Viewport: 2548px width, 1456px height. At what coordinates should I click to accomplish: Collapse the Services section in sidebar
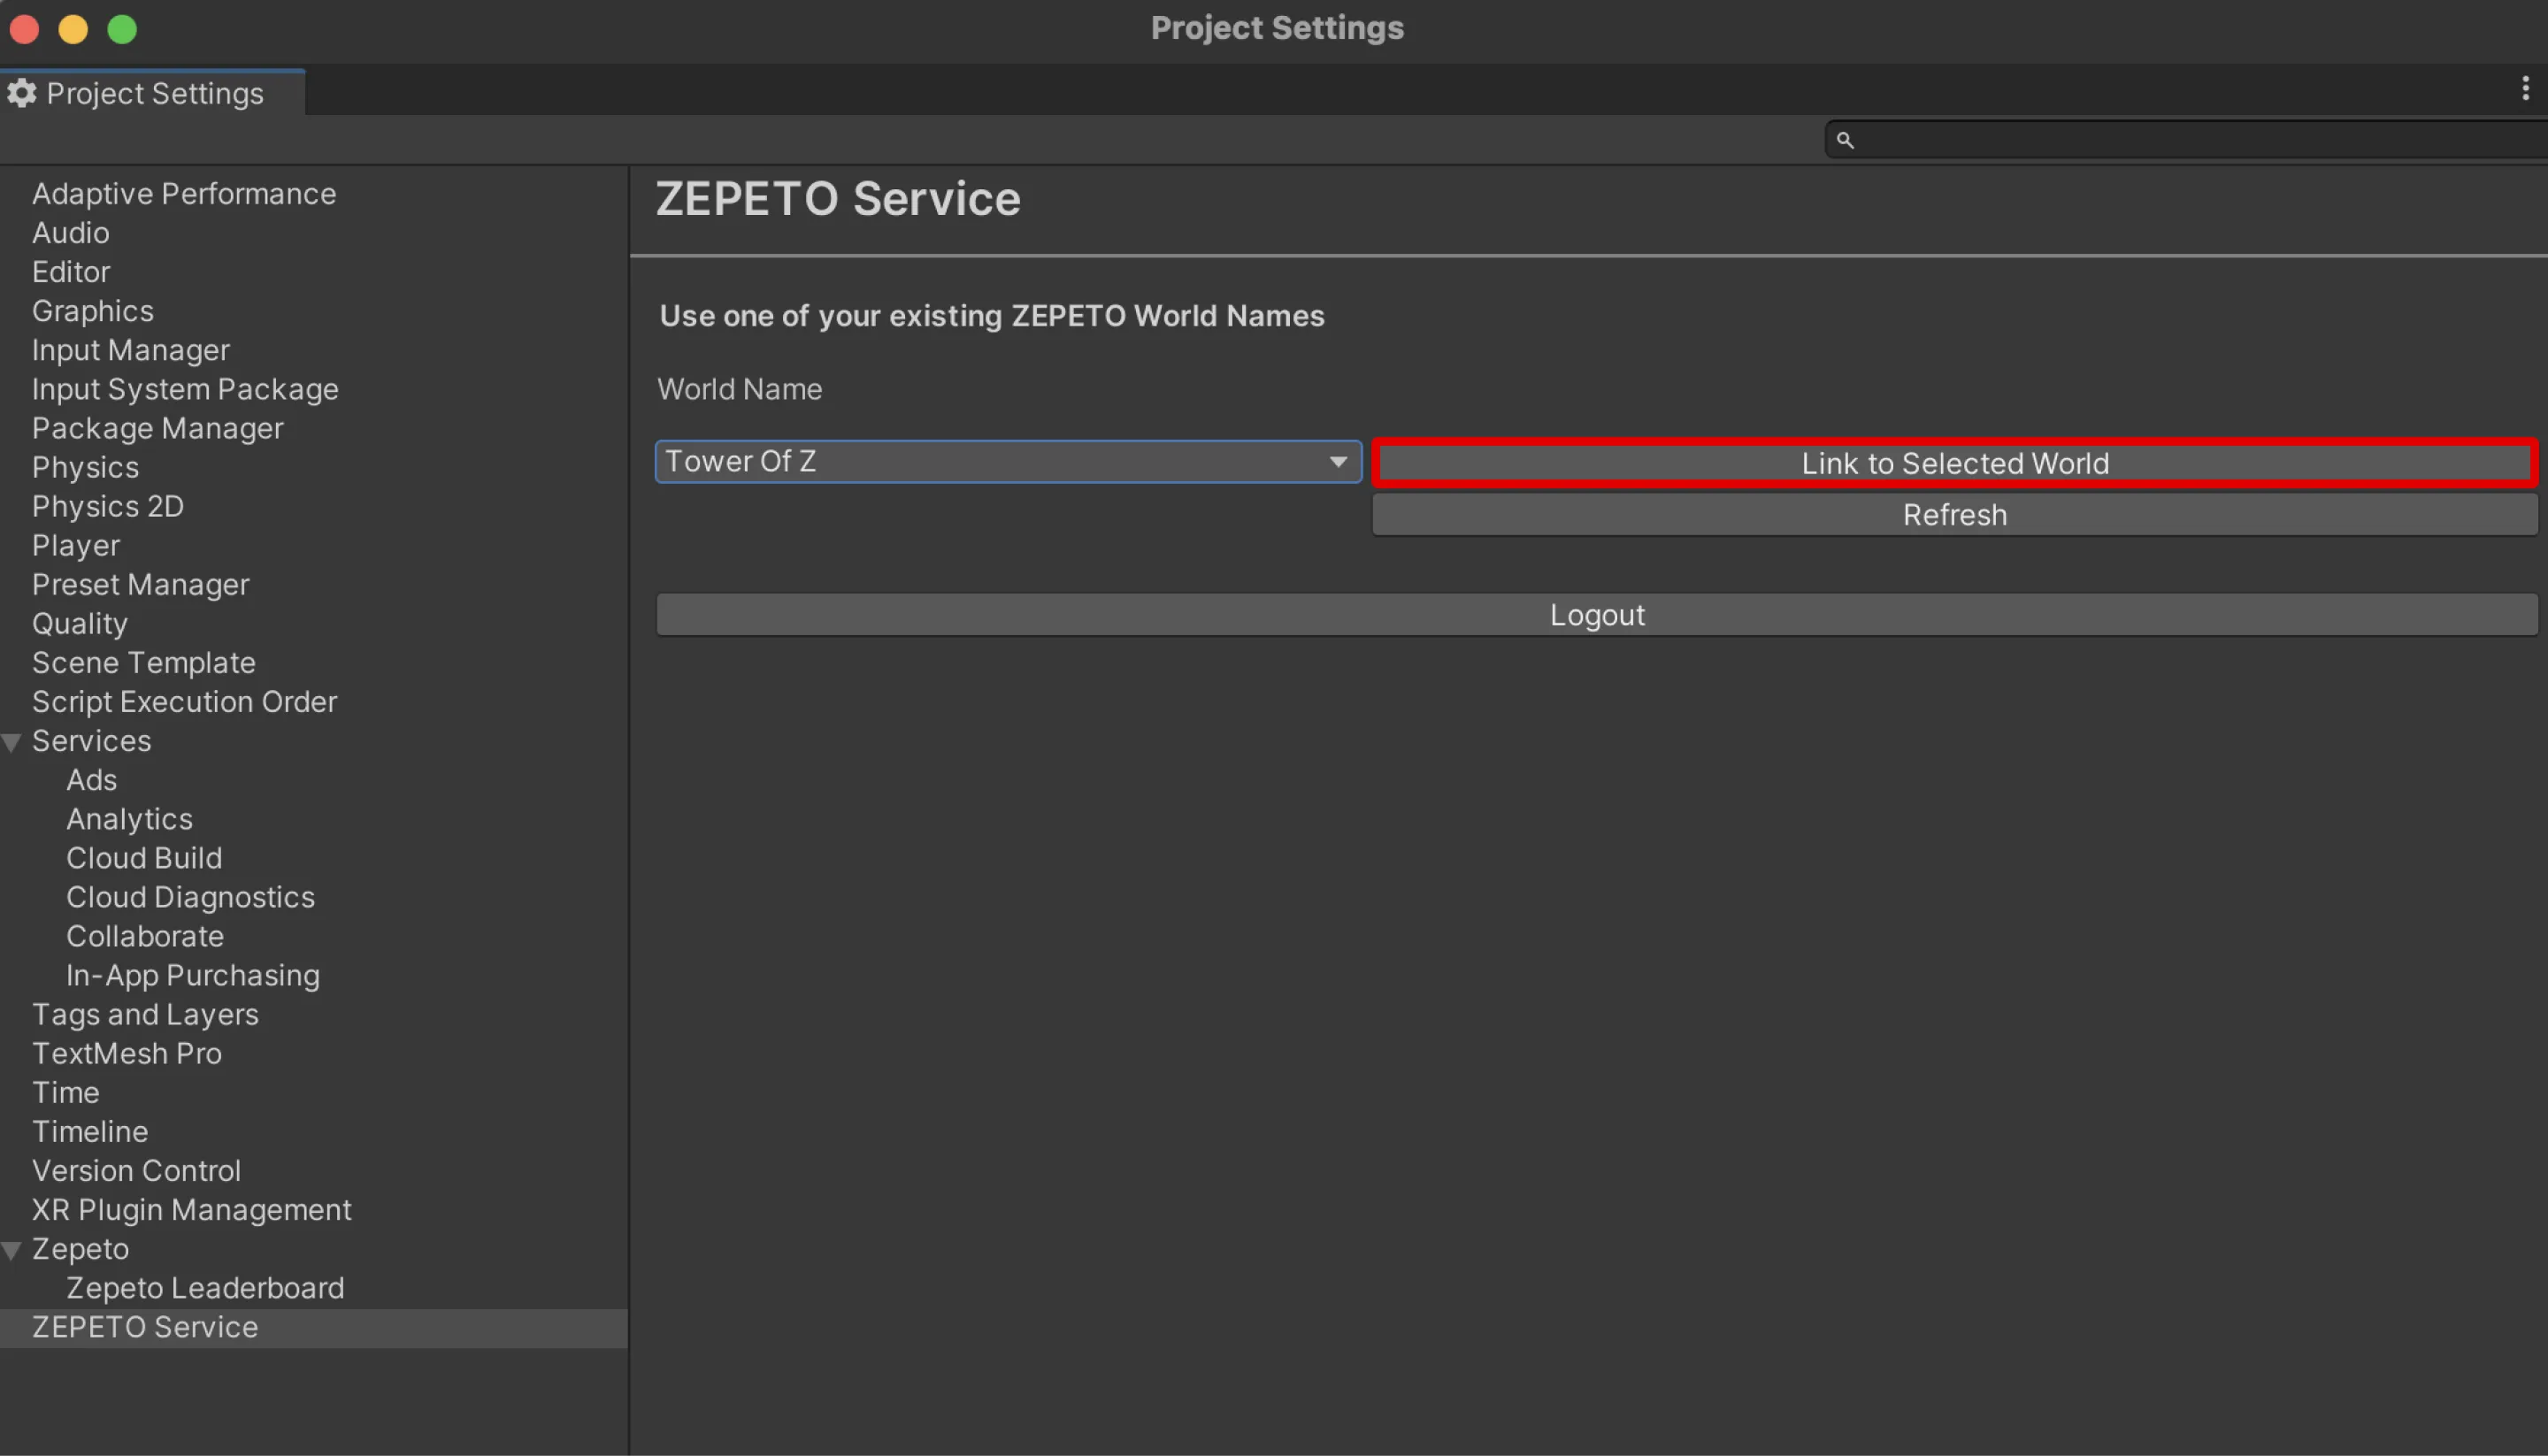click(x=14, y=740)
